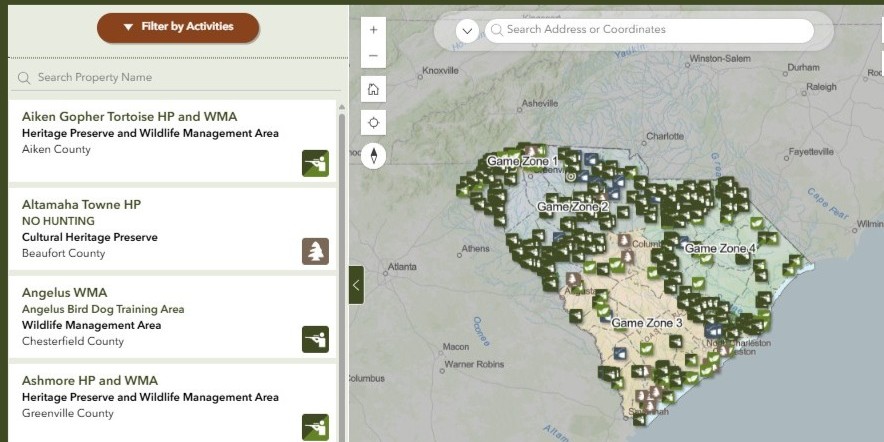Click hunting icon for Aiken Gopher Tortoise
Image resolution: width=884 pixels, height=442 pixels.
(x=315, y=163)
